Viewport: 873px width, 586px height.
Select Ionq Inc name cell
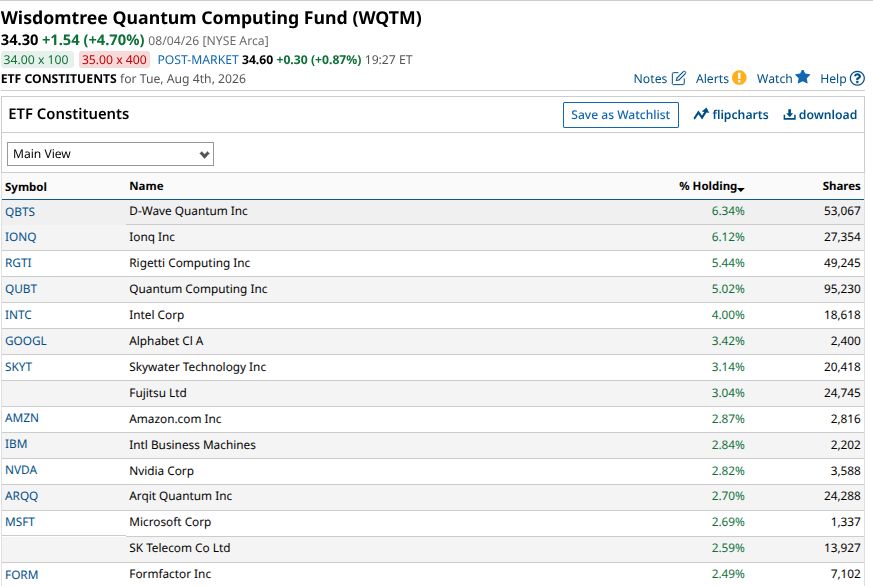point(152,237)
